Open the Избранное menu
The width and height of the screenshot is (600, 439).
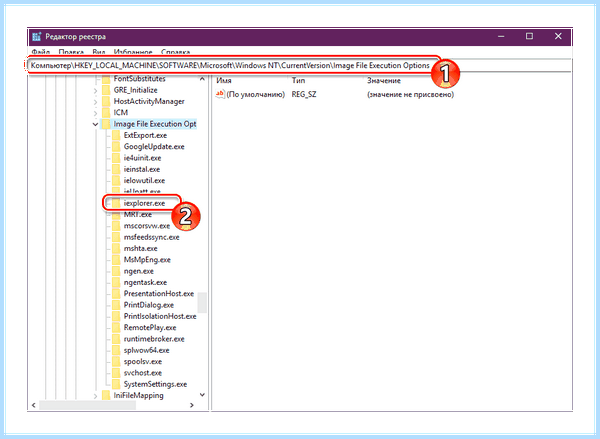click(x=133, y=52)
